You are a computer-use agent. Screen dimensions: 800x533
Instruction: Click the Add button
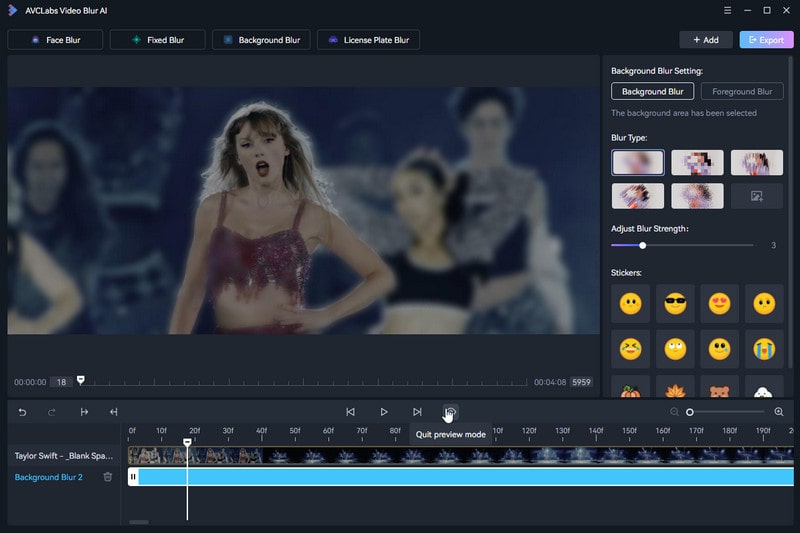tap(706, 40)
